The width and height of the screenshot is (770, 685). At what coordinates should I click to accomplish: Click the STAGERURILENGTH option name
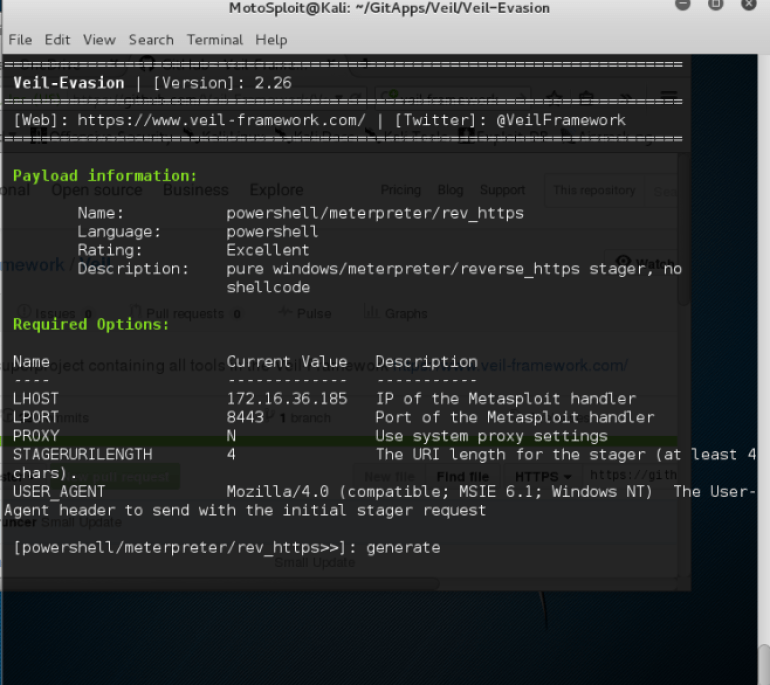click(82, 455)
